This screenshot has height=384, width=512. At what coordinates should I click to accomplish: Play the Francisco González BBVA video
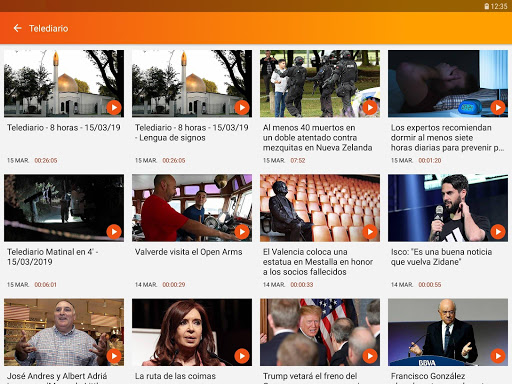coord(498,356)
